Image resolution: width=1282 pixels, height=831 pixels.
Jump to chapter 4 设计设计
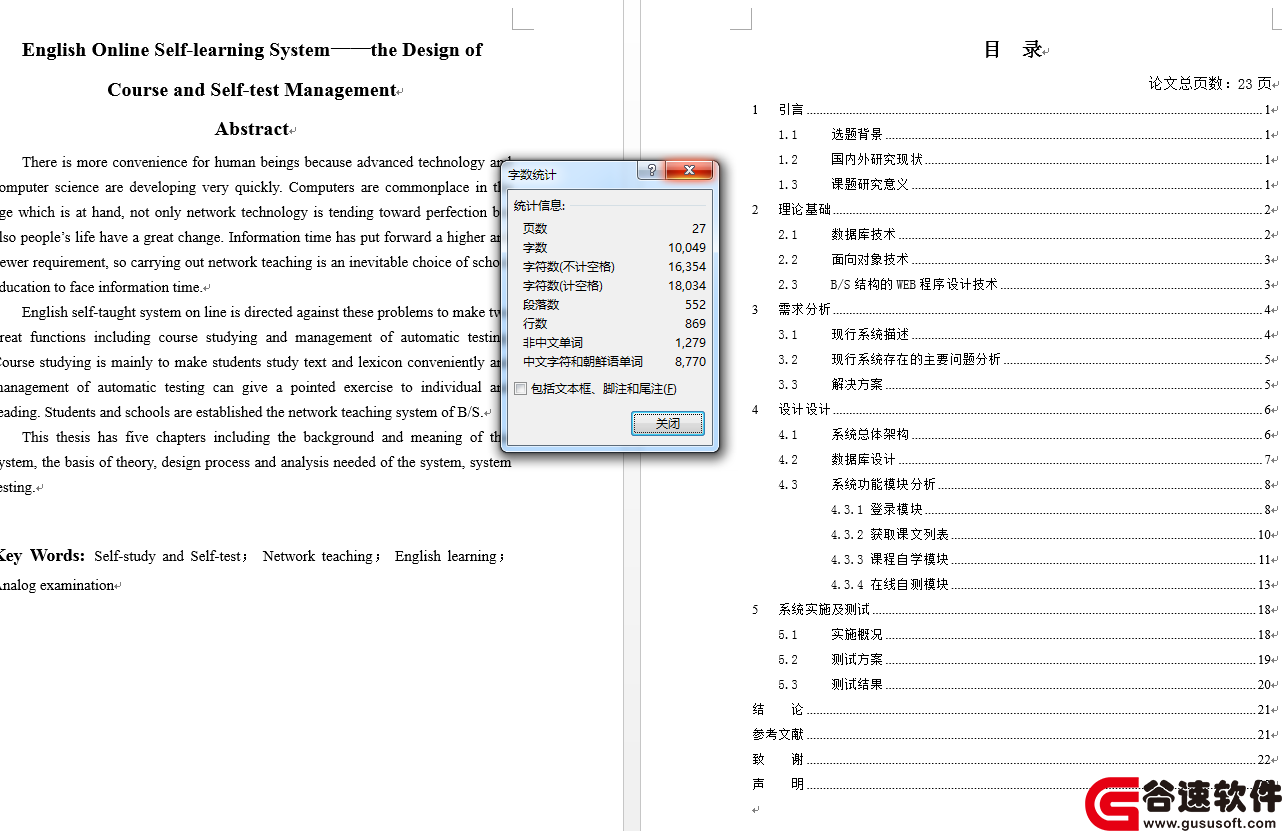coord(1012,410)
